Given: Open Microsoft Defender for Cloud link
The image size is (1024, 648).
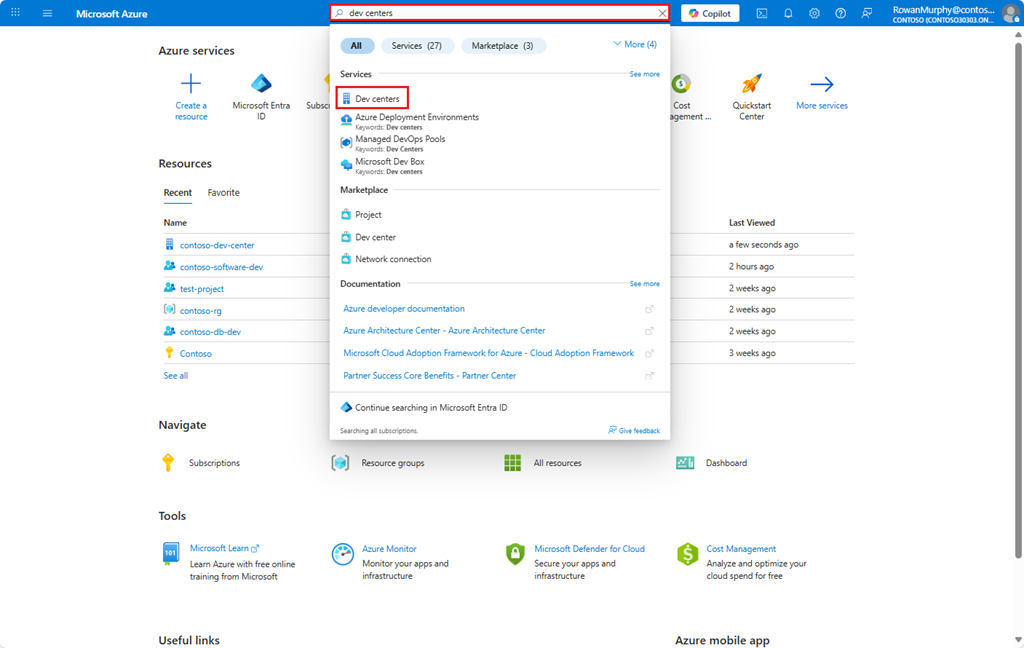Looking at the screenshot, I should coord(589,549).
